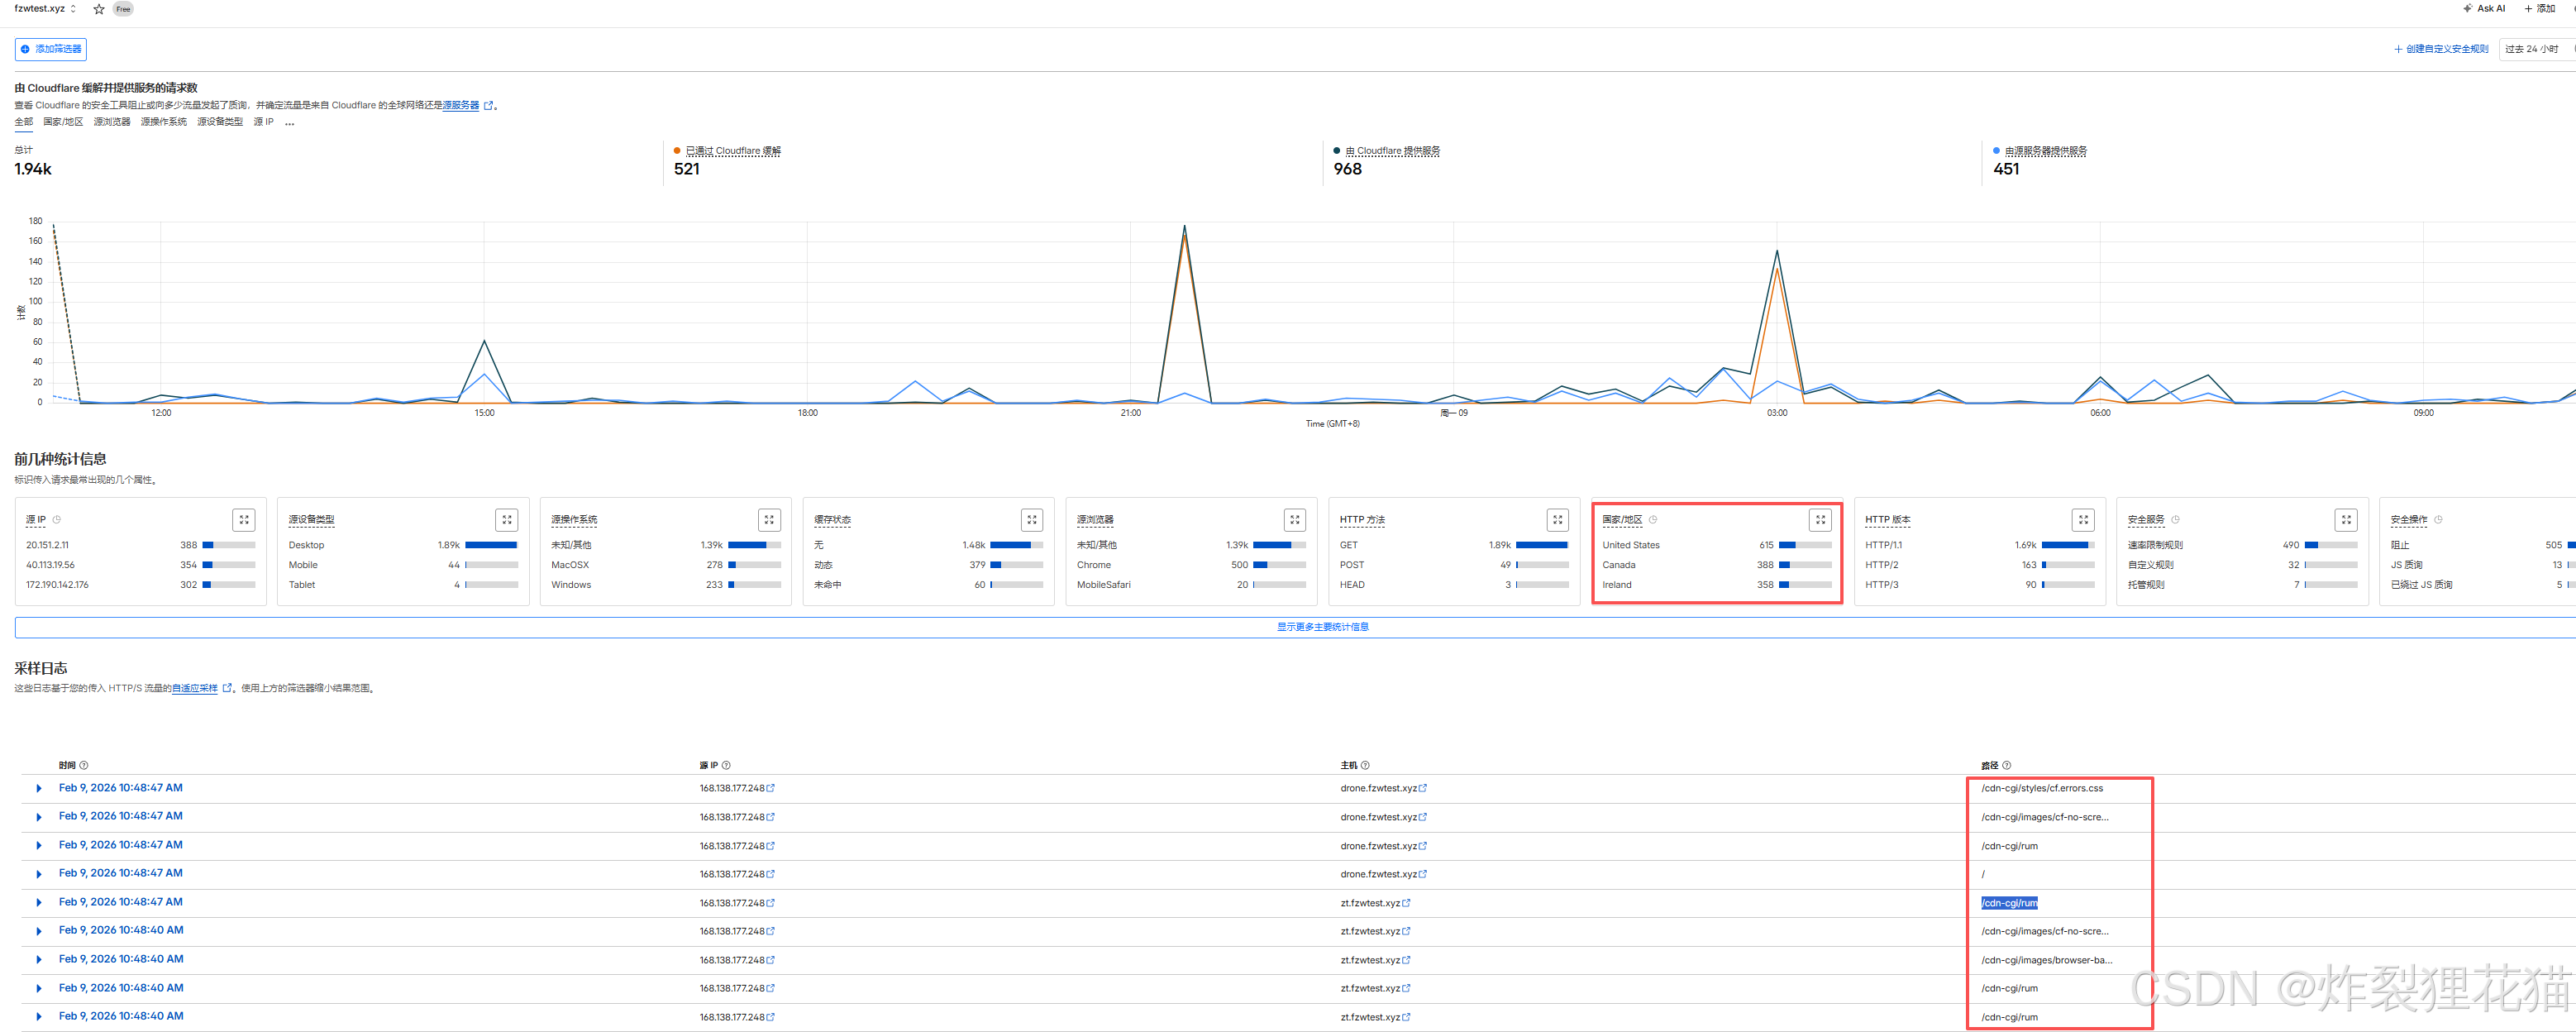Open external link icon for drone.fzwtest.xyz first row
Screen dimensions: 2576x1032
[1423, 789]
